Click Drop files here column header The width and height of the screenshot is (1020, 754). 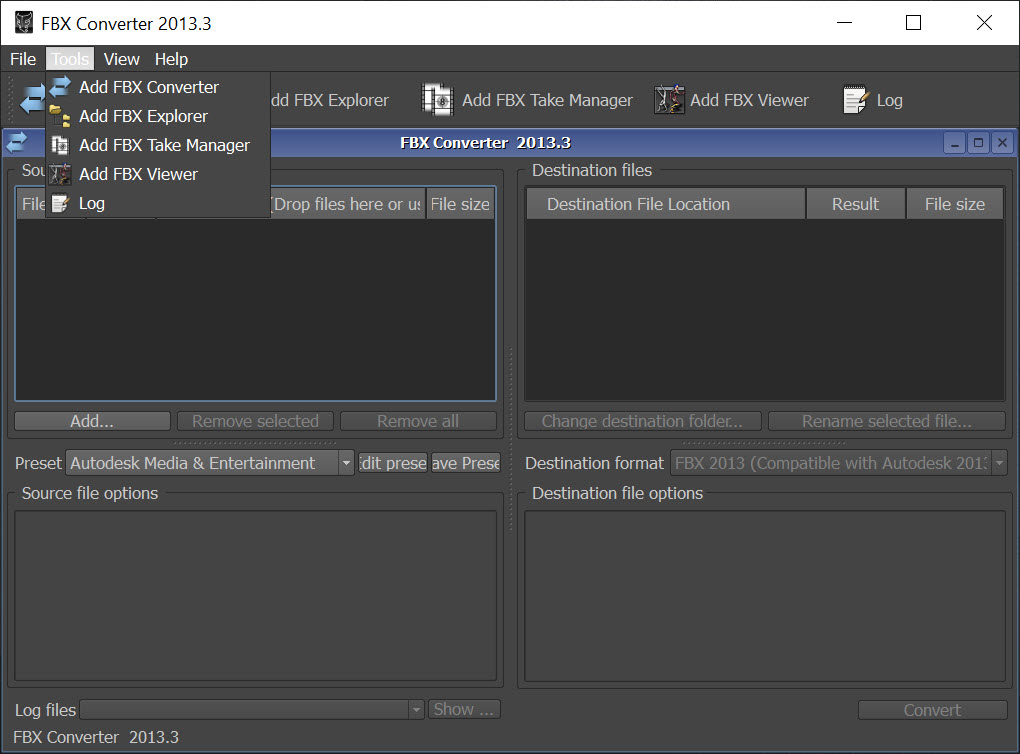click(347, 204)
